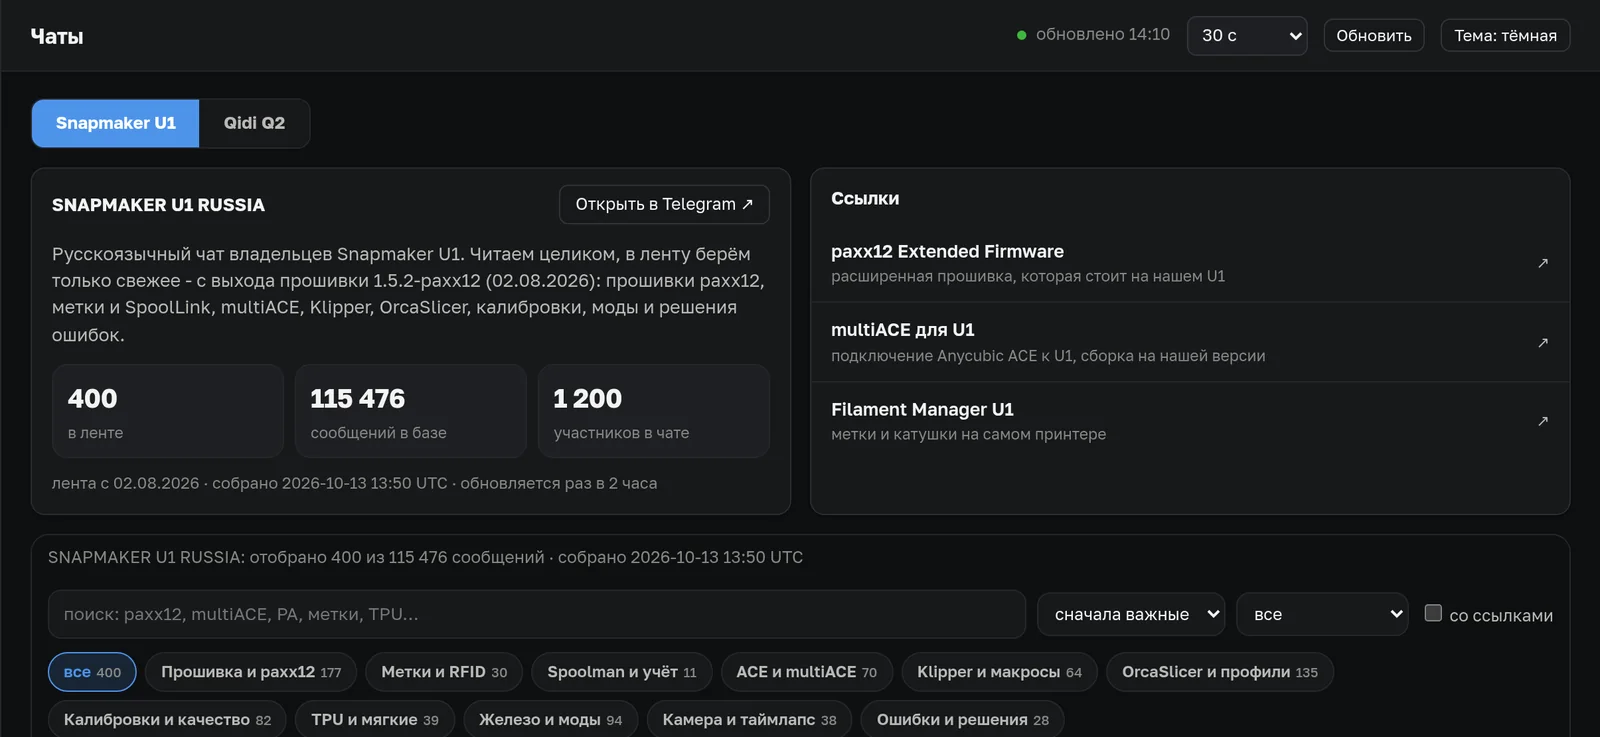The height and width of the screenshot is (737, 1600).
Task: Click the «400 в ленте» stat card
Action: pyautogui.click(x=168, y=411)
